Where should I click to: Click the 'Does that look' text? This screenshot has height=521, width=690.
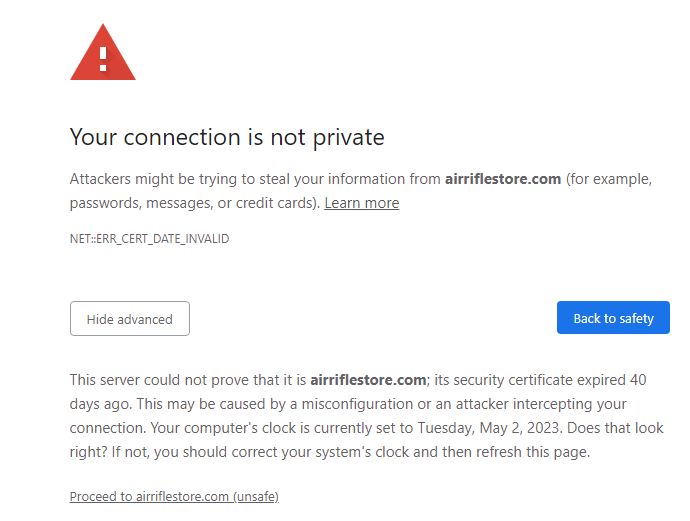(x=615, y=428)
